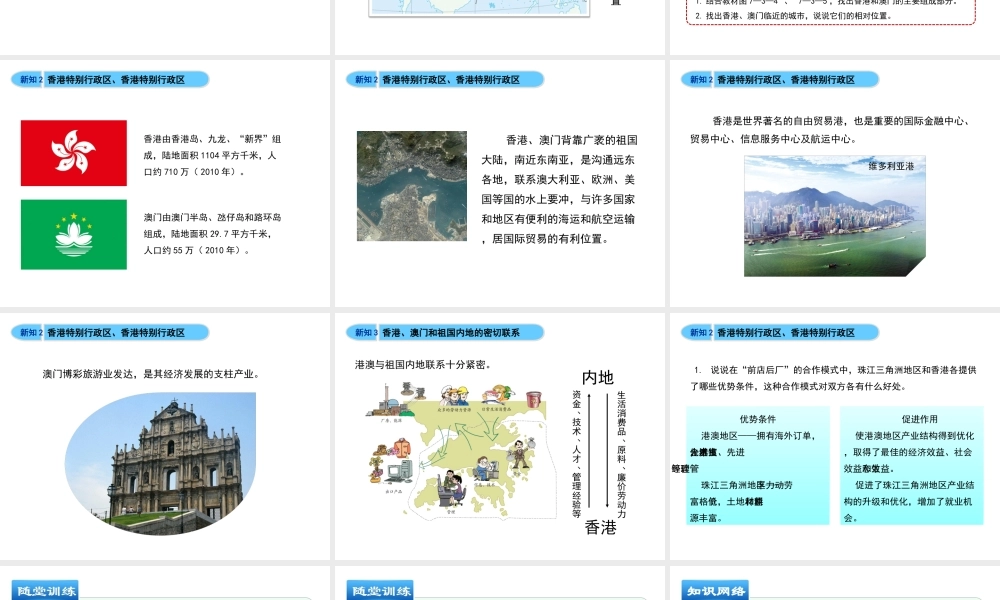1000x600 pixels.
Task: Select the paragraph starting 澳门由澳门半岛
Action: click(212, 233)
